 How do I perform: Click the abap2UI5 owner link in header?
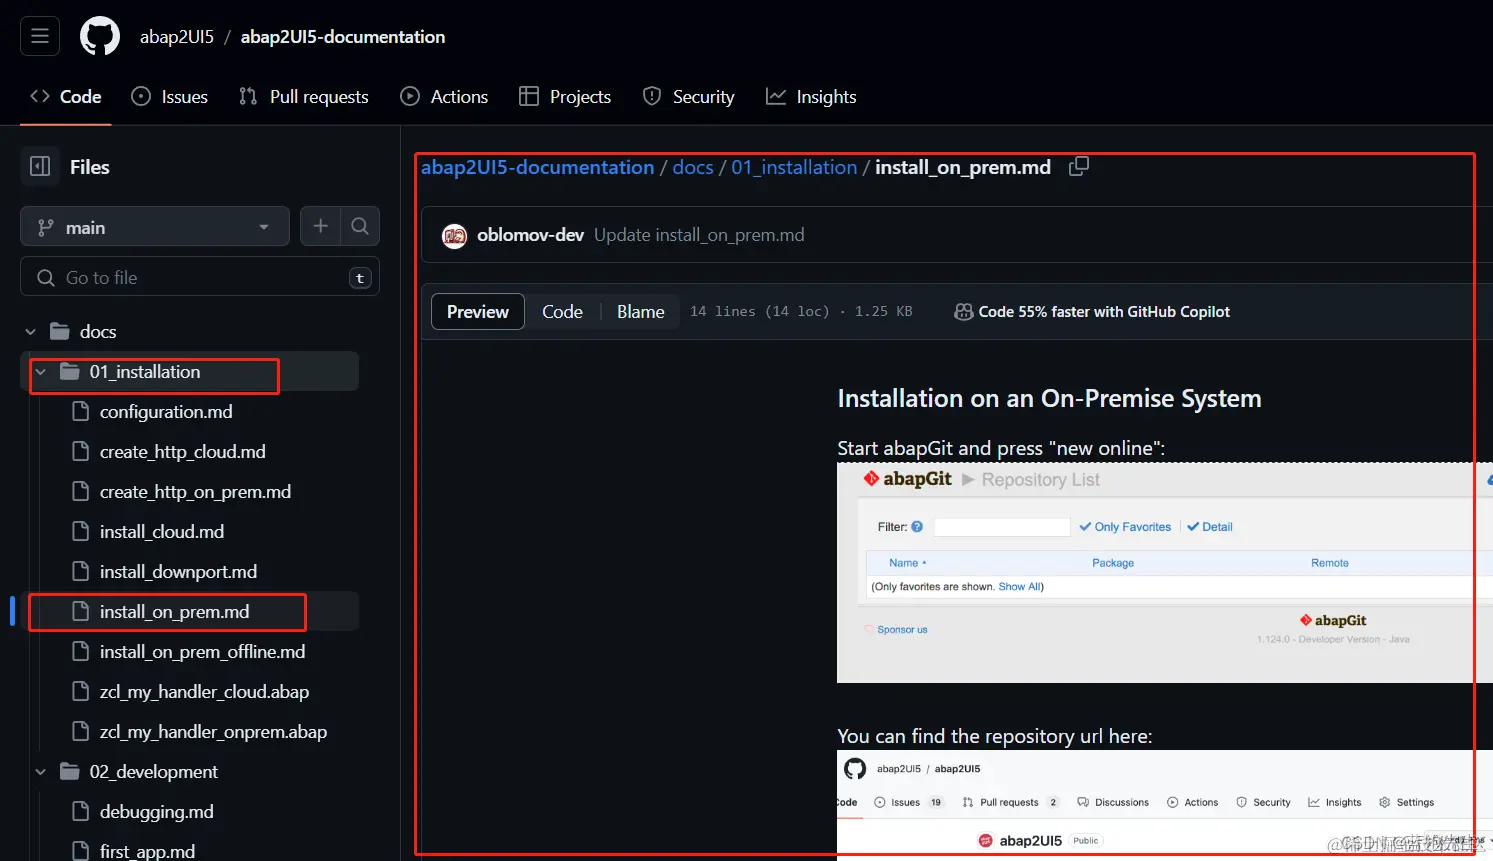177,37
